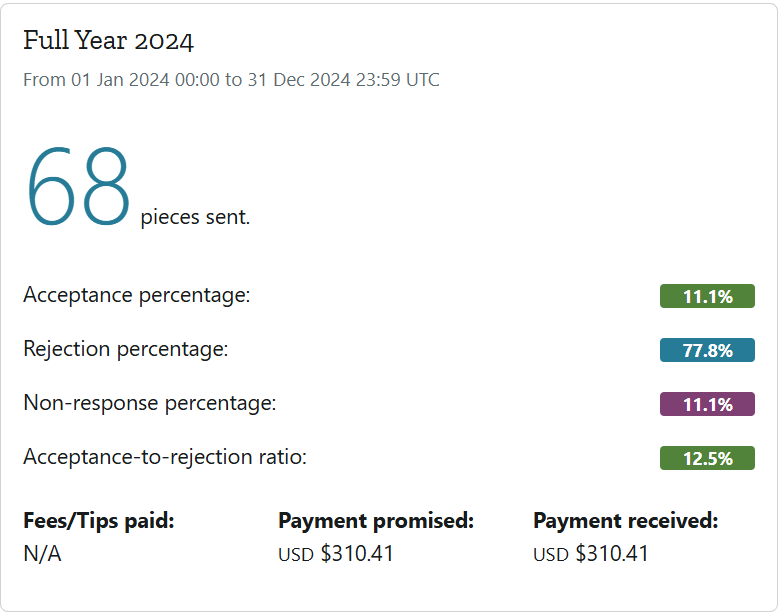Select the "Rejection percentage:" label
The height and width of the screenshot is (615, 782).
tap(126, 349)
